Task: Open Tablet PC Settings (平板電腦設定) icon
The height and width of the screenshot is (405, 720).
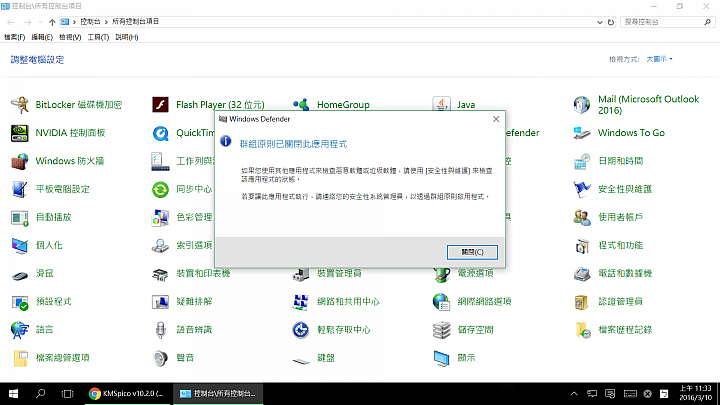Action: (x=20, y=189)
